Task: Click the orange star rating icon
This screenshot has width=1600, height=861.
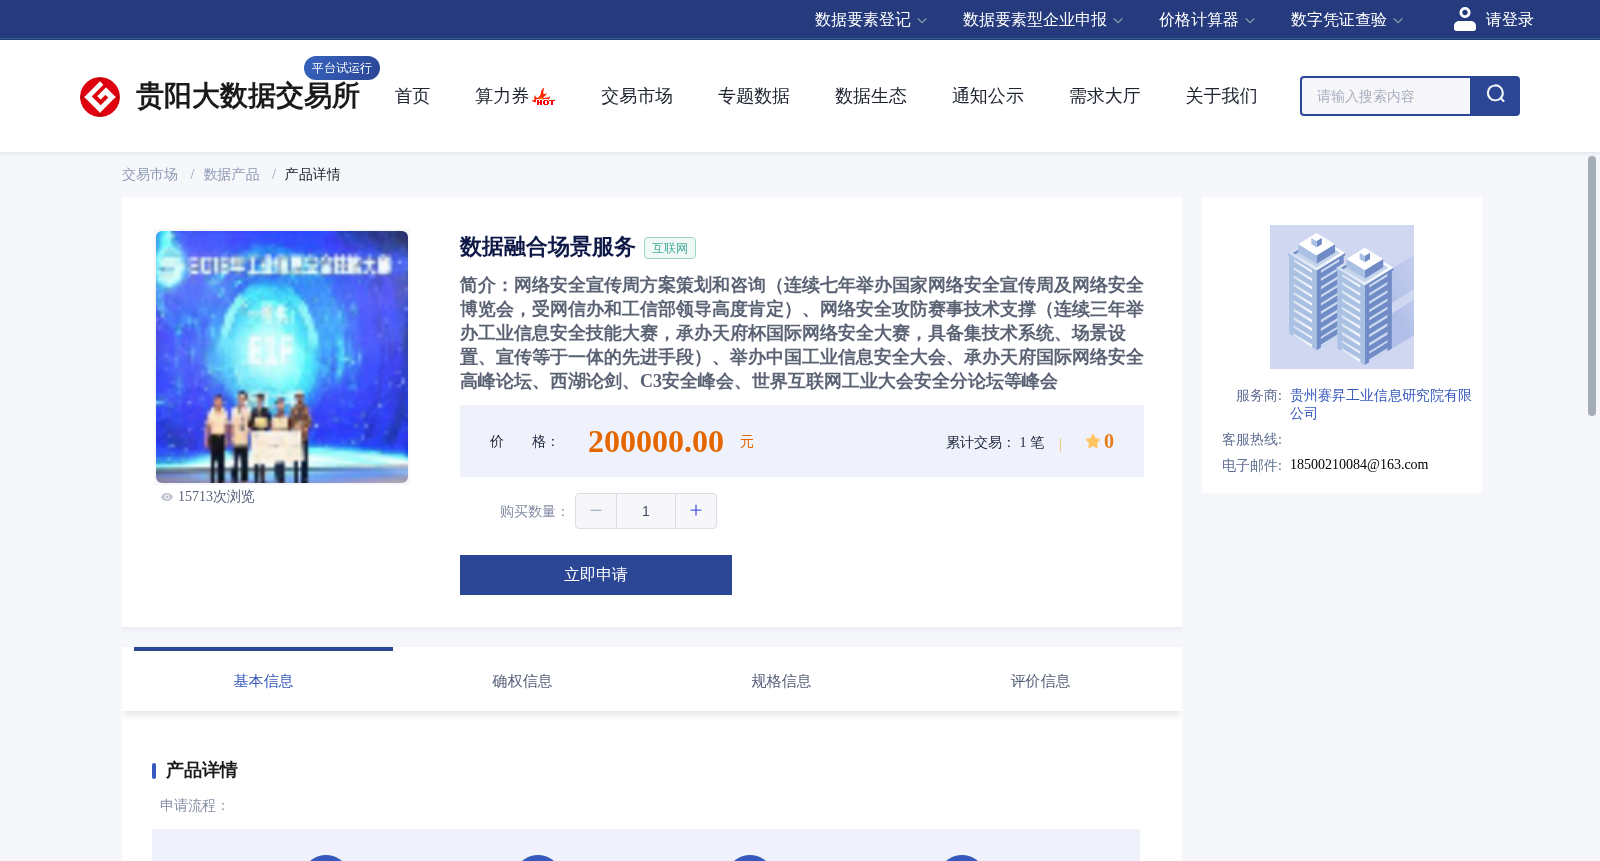Action: click(x=1092, y=441)
